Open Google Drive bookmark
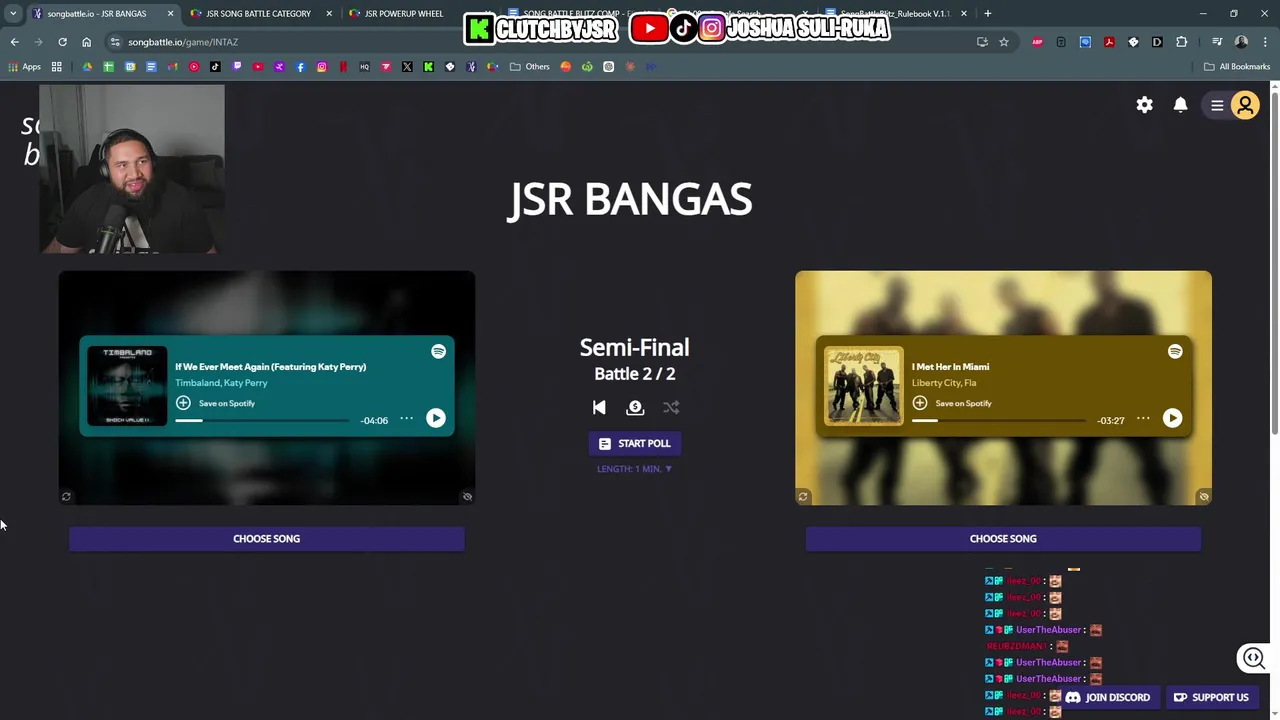1280x720 pixels. coord(87,67)
